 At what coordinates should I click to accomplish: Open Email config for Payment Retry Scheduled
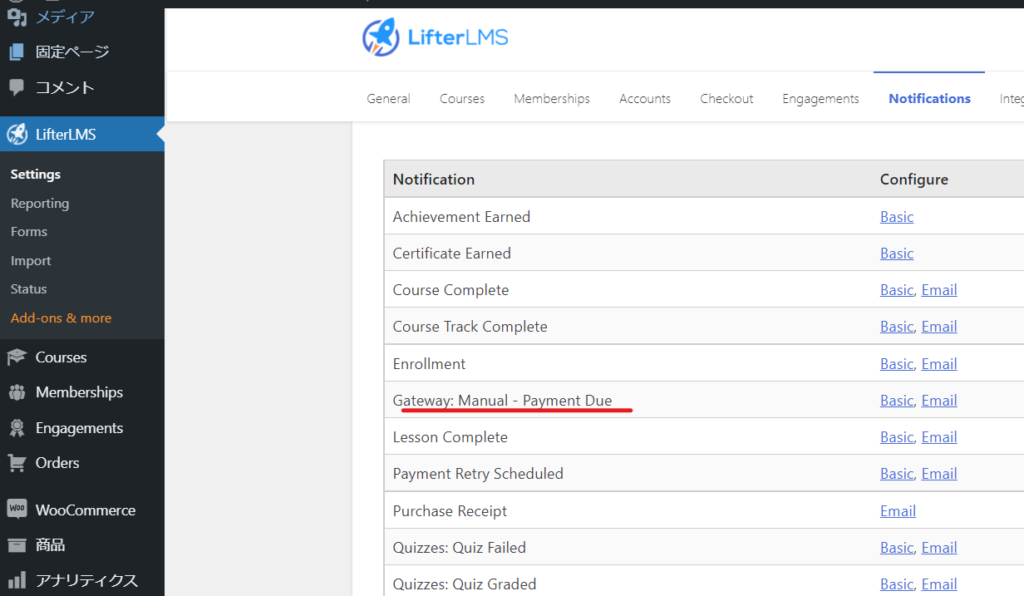pos(939,473)
